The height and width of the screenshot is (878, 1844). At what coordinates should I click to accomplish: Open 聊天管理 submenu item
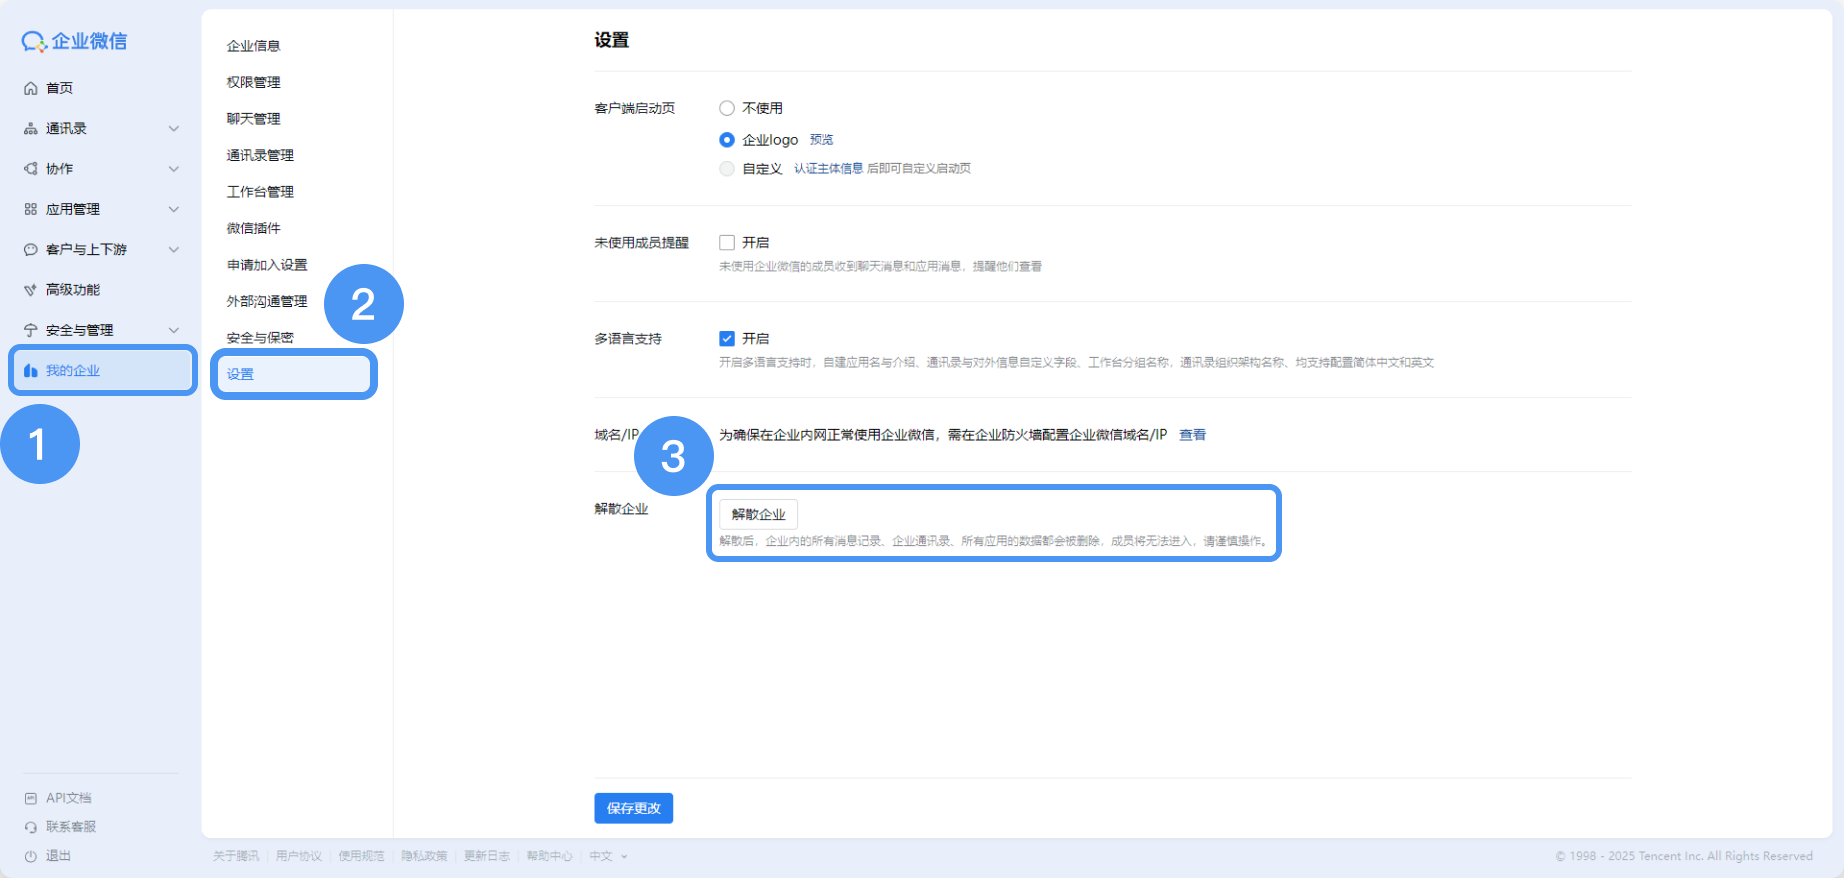coord(253,119)
